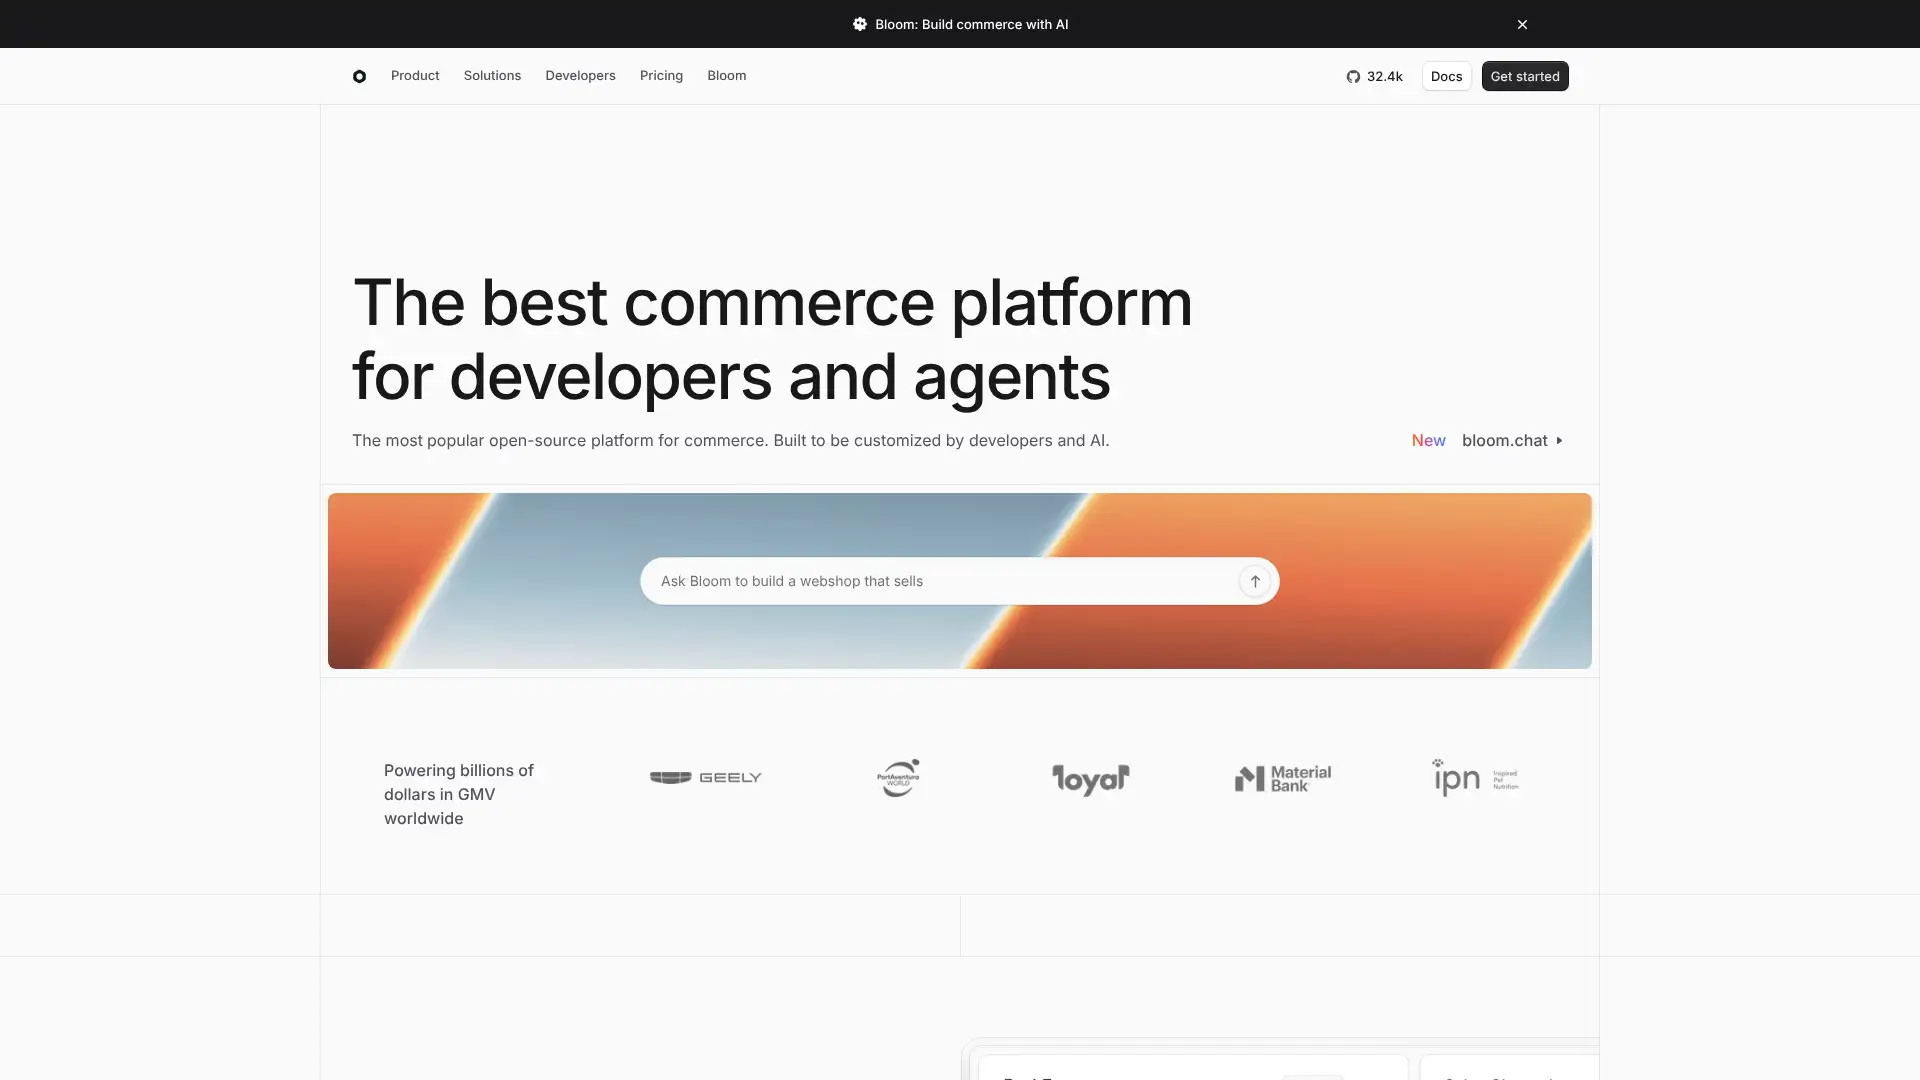The image size is (1920, 1080).
Task: Open the Developers menu
Action: (580, 76)
